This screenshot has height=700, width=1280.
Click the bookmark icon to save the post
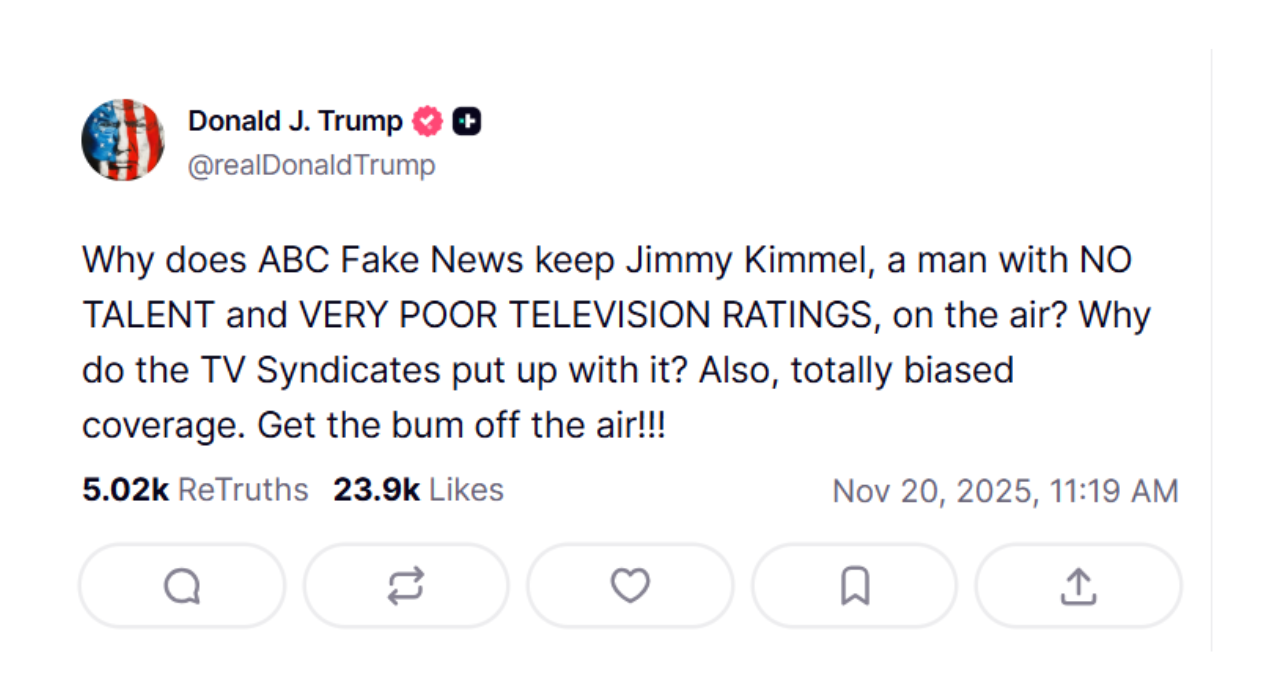tap(853, 586)
